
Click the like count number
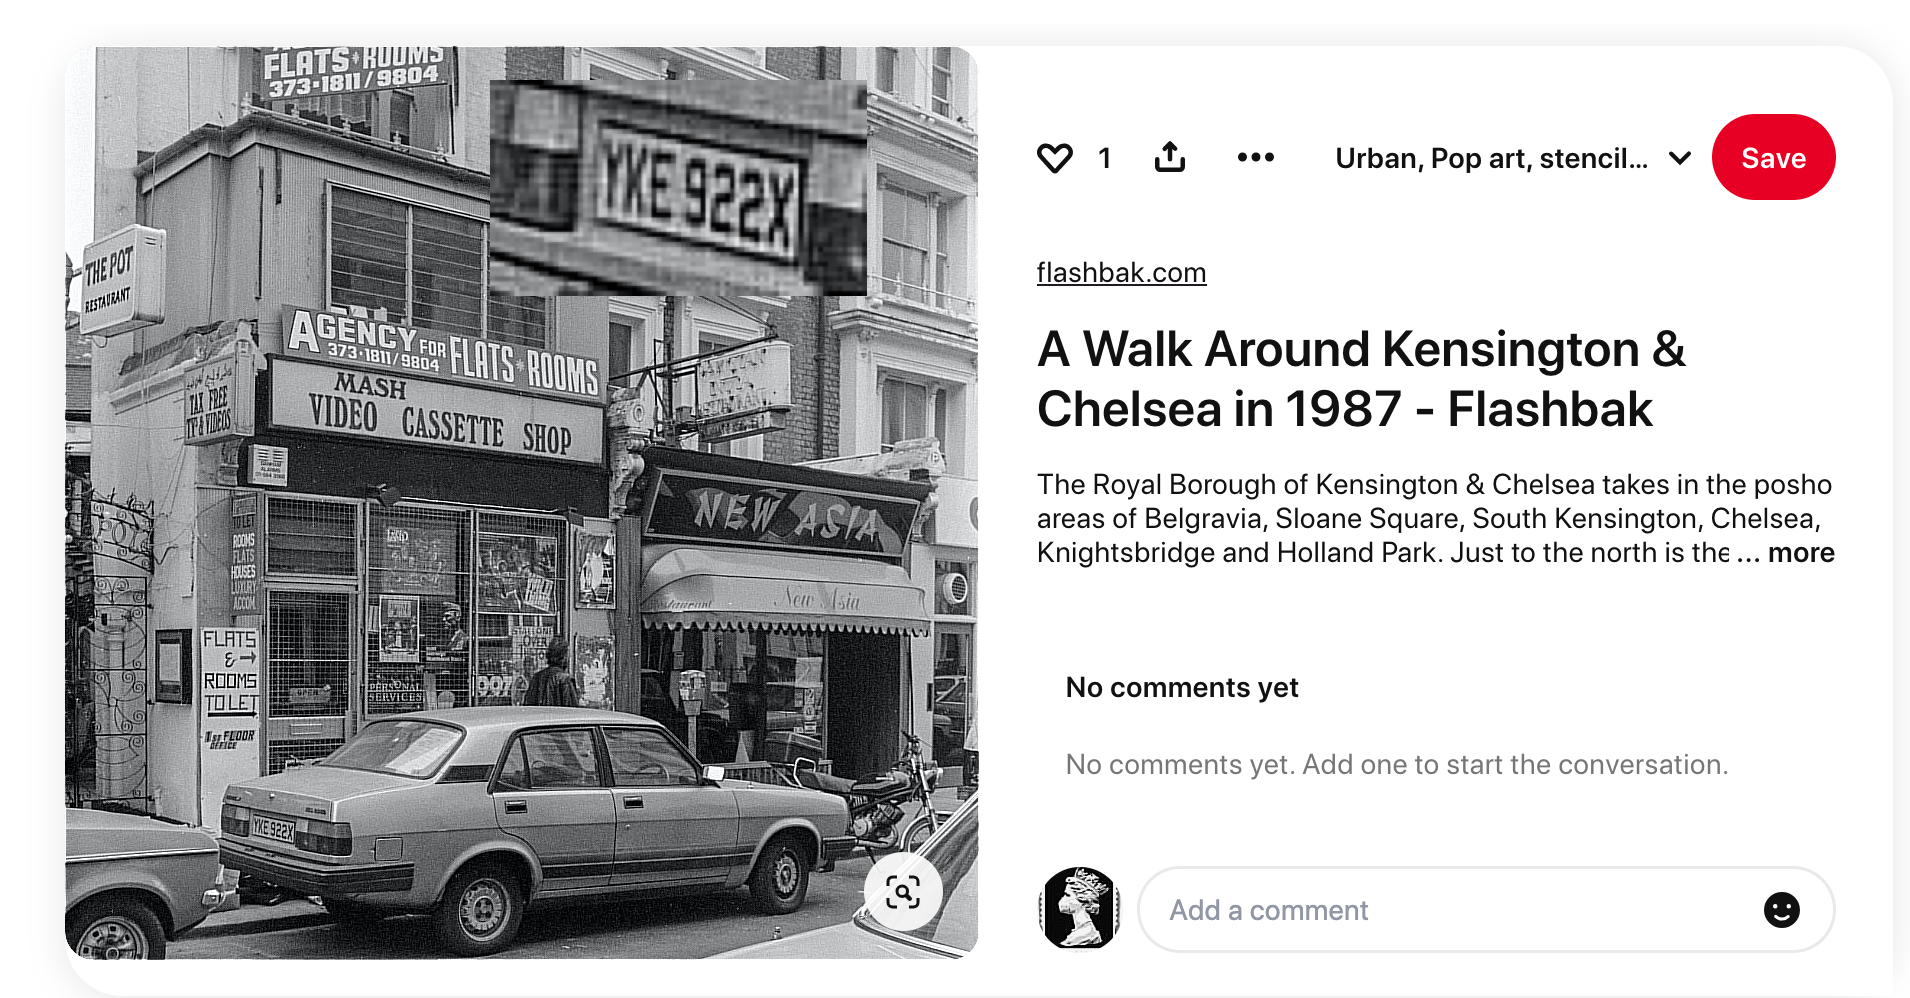(1104, 158)
